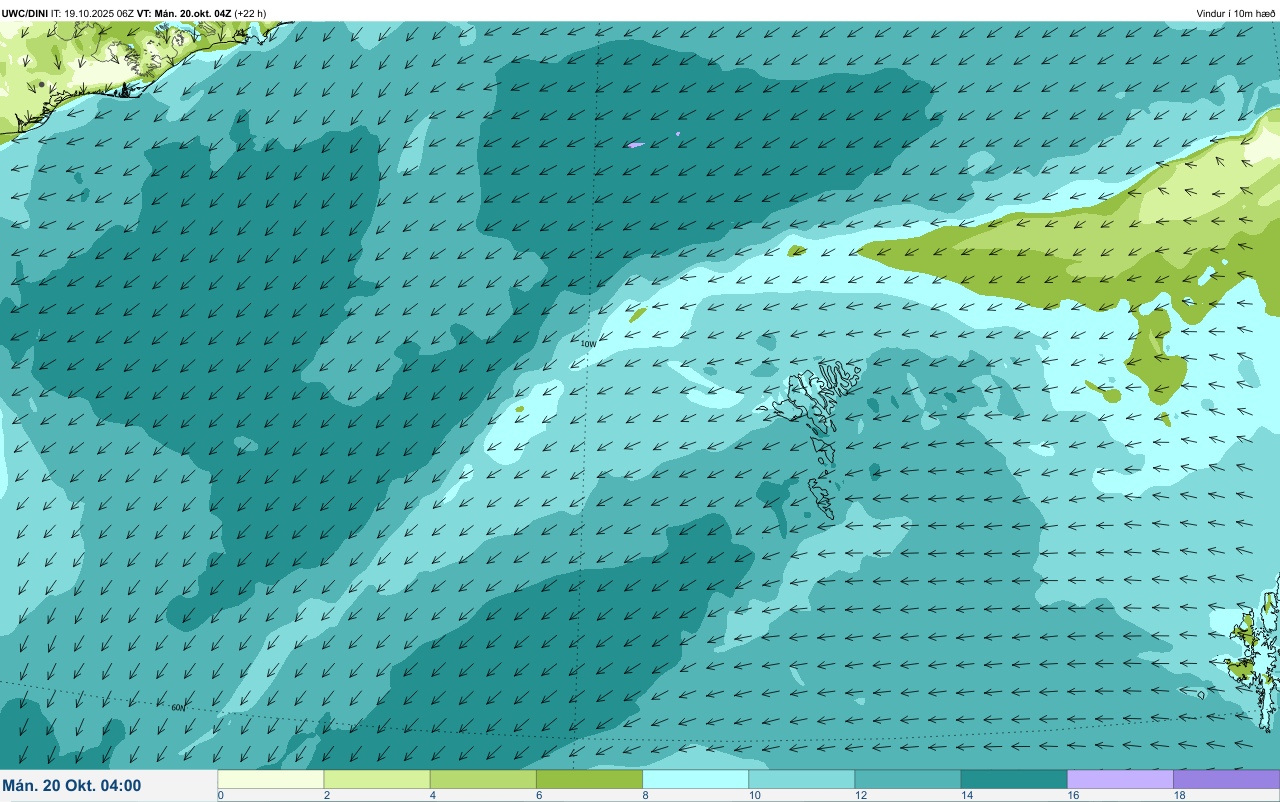This screenshot has height=802, width=1280.
Task: Click the 'Mán. 20 Okt. 04:00' timestamp label
Action: [72, 786]
